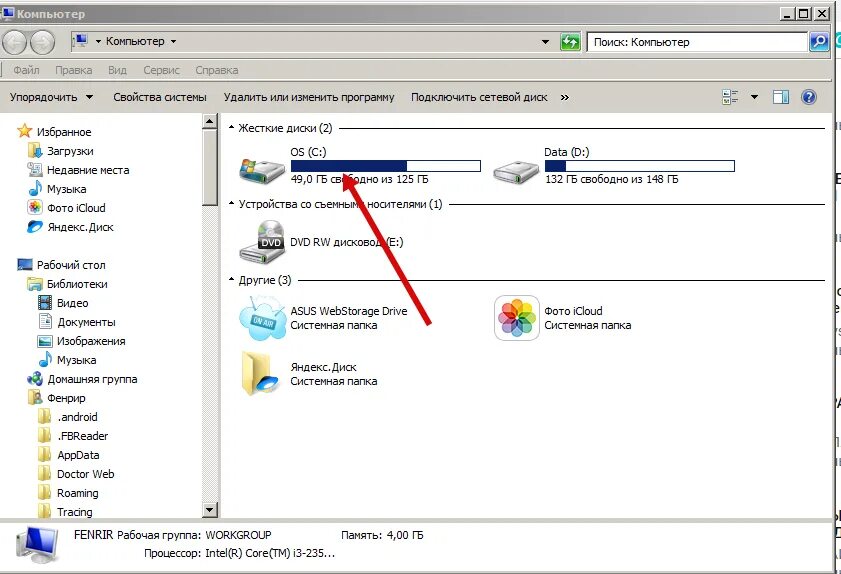Expand the root arrow before Компьютер
Image resolution: width=841 pixels, height=574 pixels.
(98, 41)
